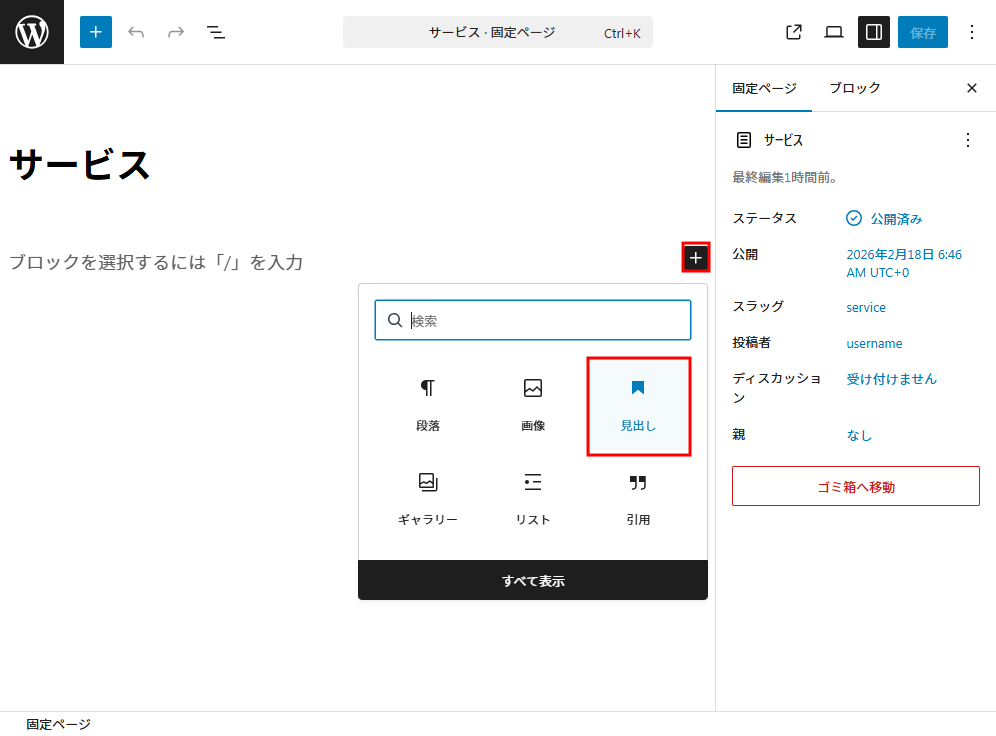Viewport: 996px width, 736px height.
Task: Insert a ギャラリー gallery block
Action: [428, 499]
